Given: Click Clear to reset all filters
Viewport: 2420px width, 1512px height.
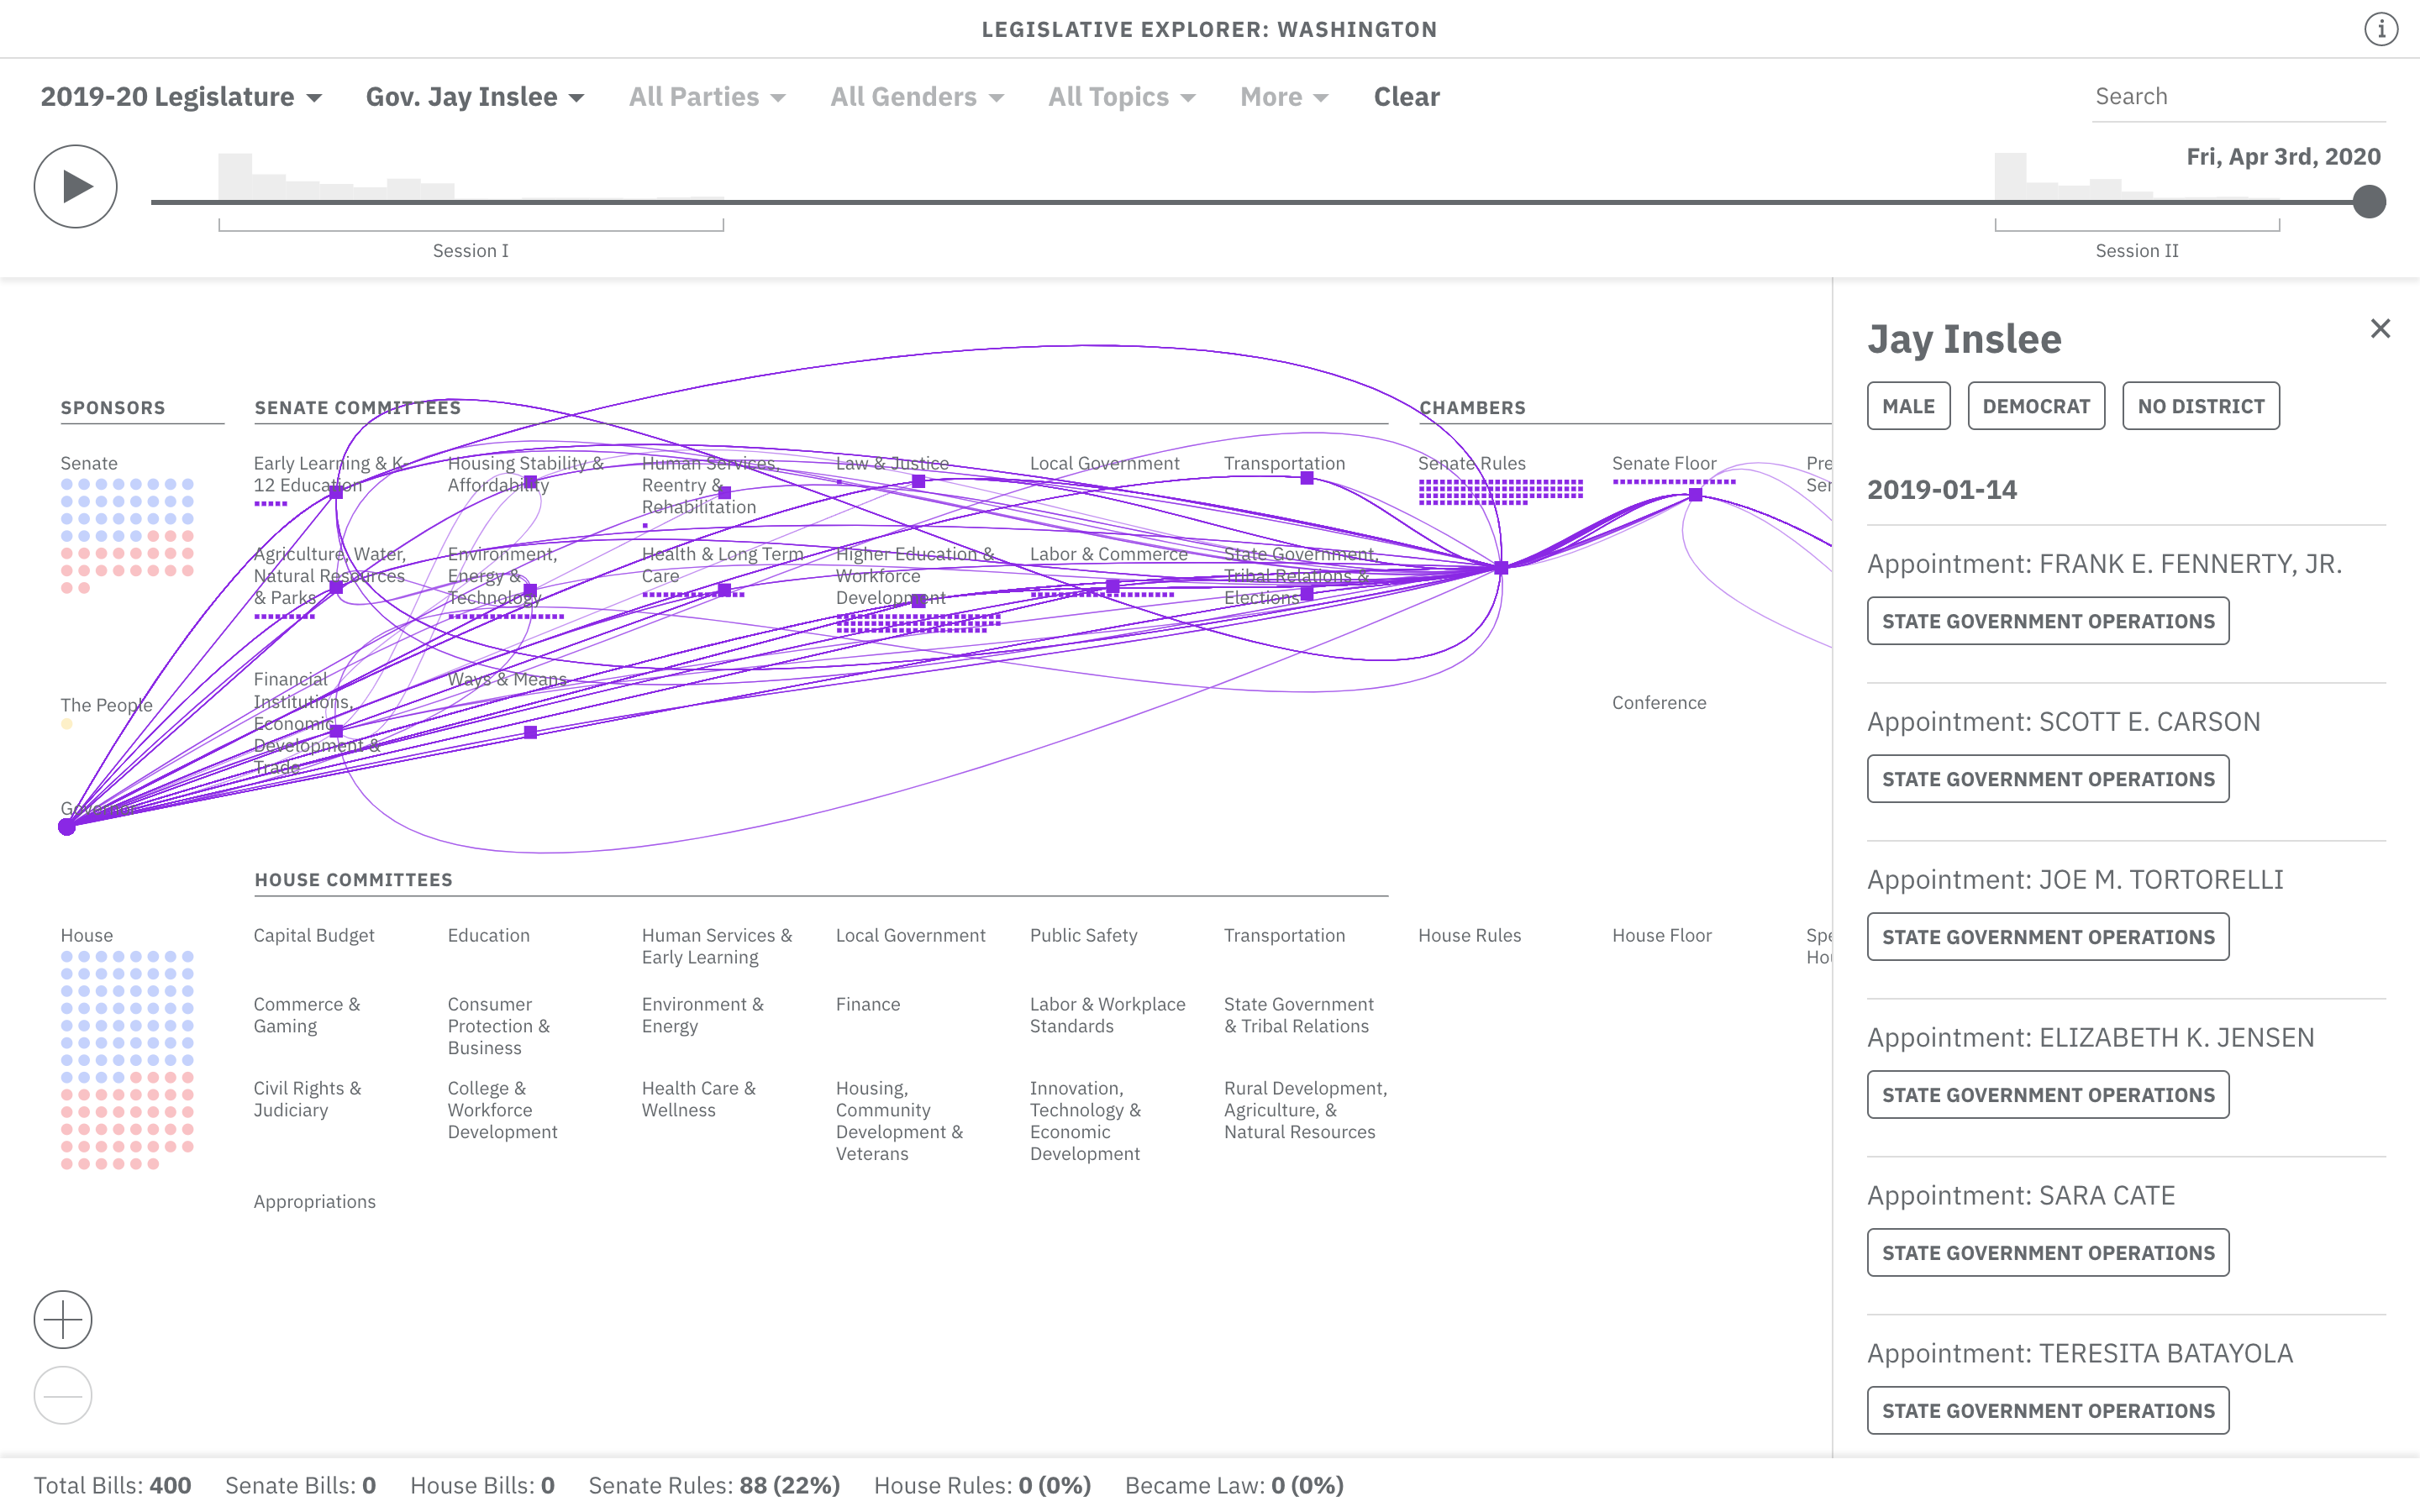Looking at the screenshot, I should (x=1406, y=96).
